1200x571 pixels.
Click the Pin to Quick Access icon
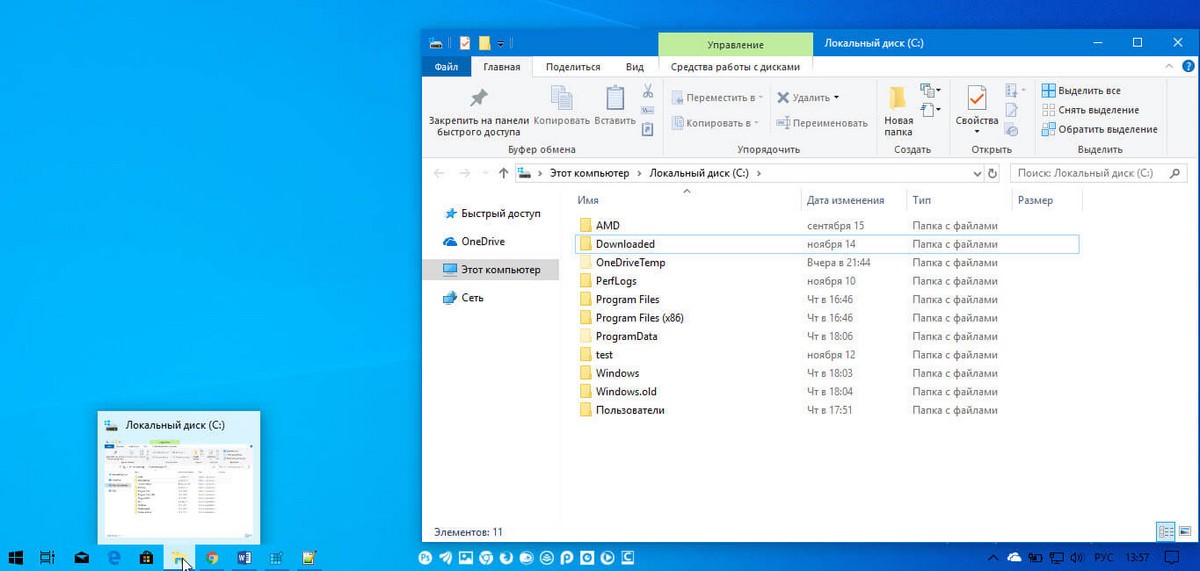point(479,98)
